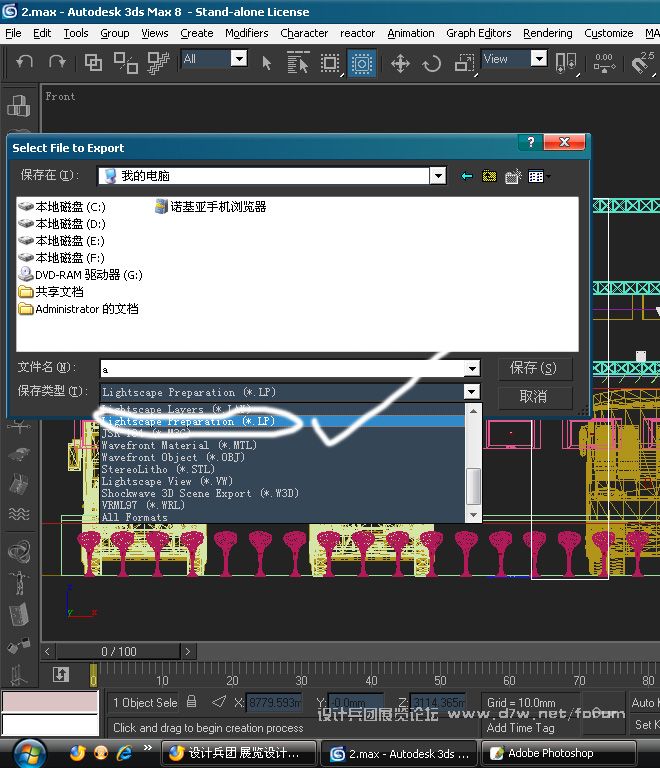
Task: Click the back arrow in export dialog
Action: click(x=467, y=176)
